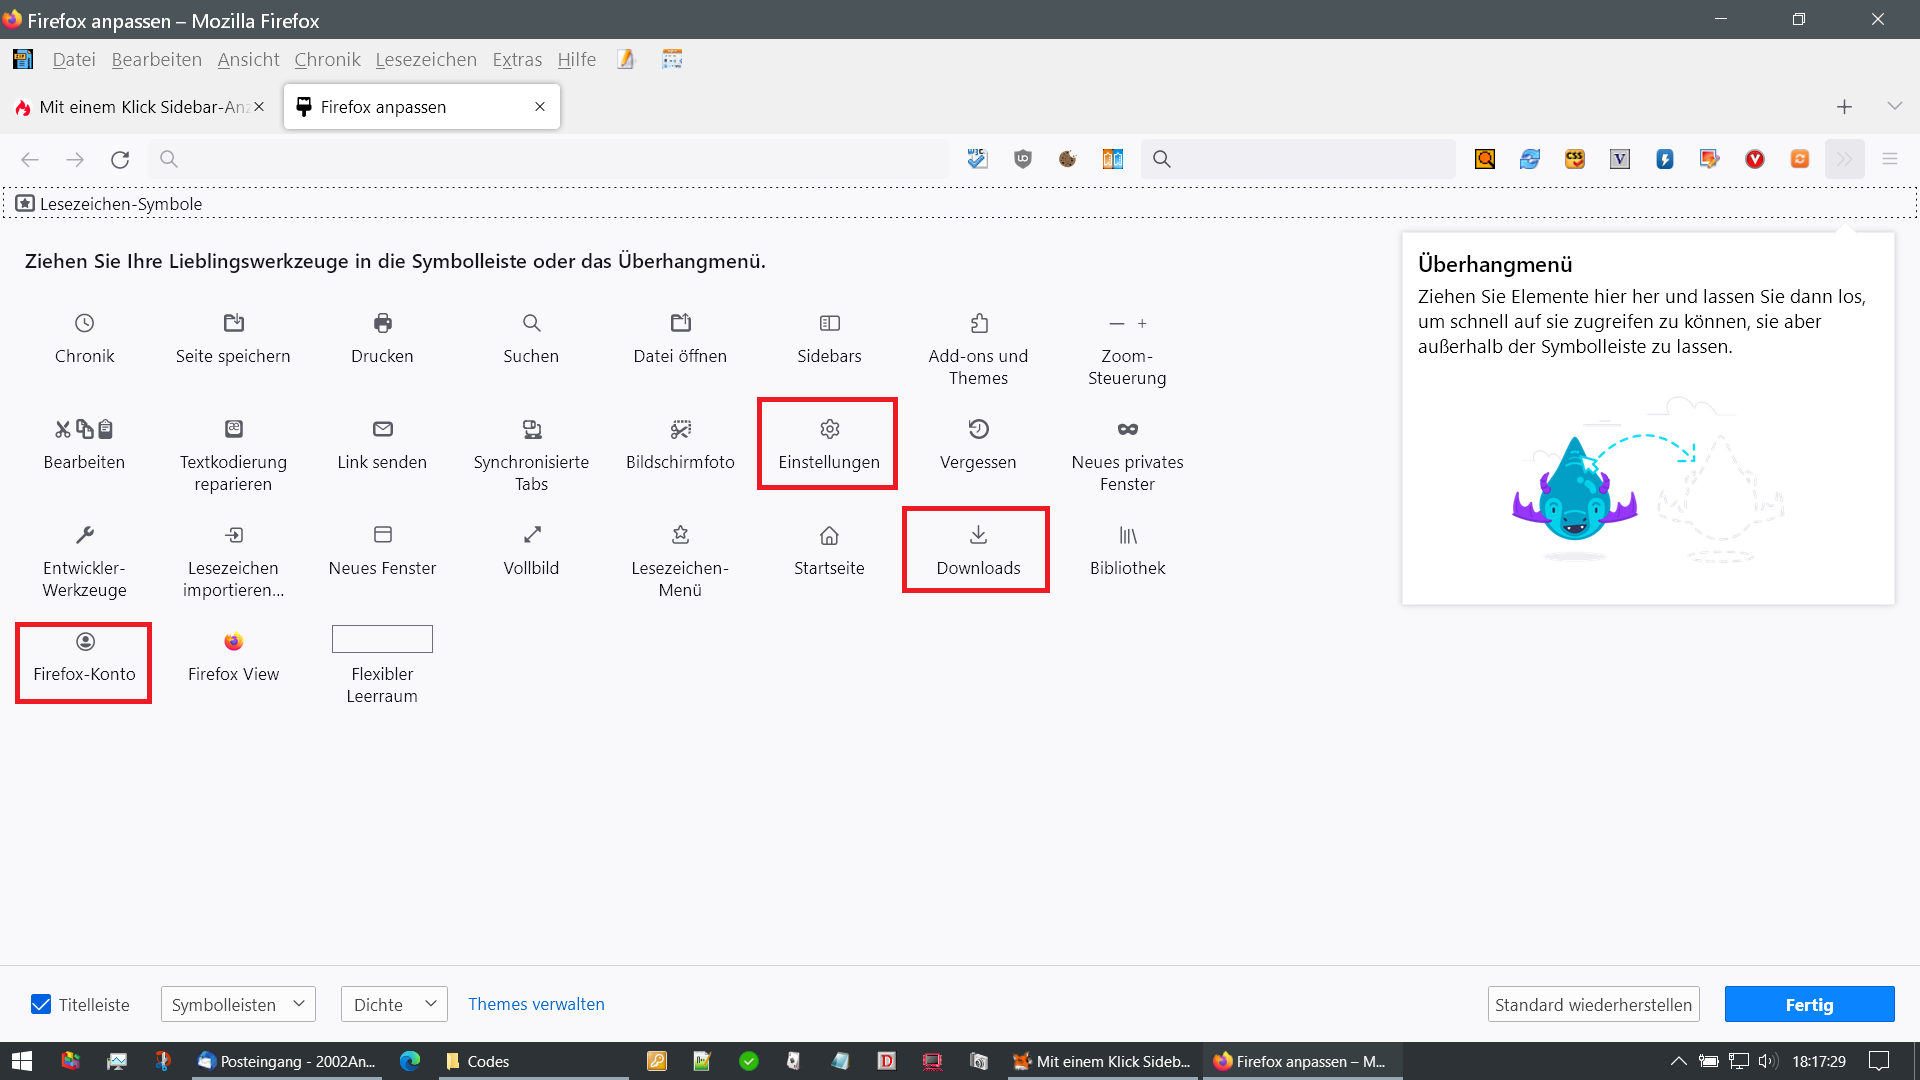The image size is (1920, 1080).
Task: Click the Neues privates Fenster mask icon
Action: (x=1127, y=429)
